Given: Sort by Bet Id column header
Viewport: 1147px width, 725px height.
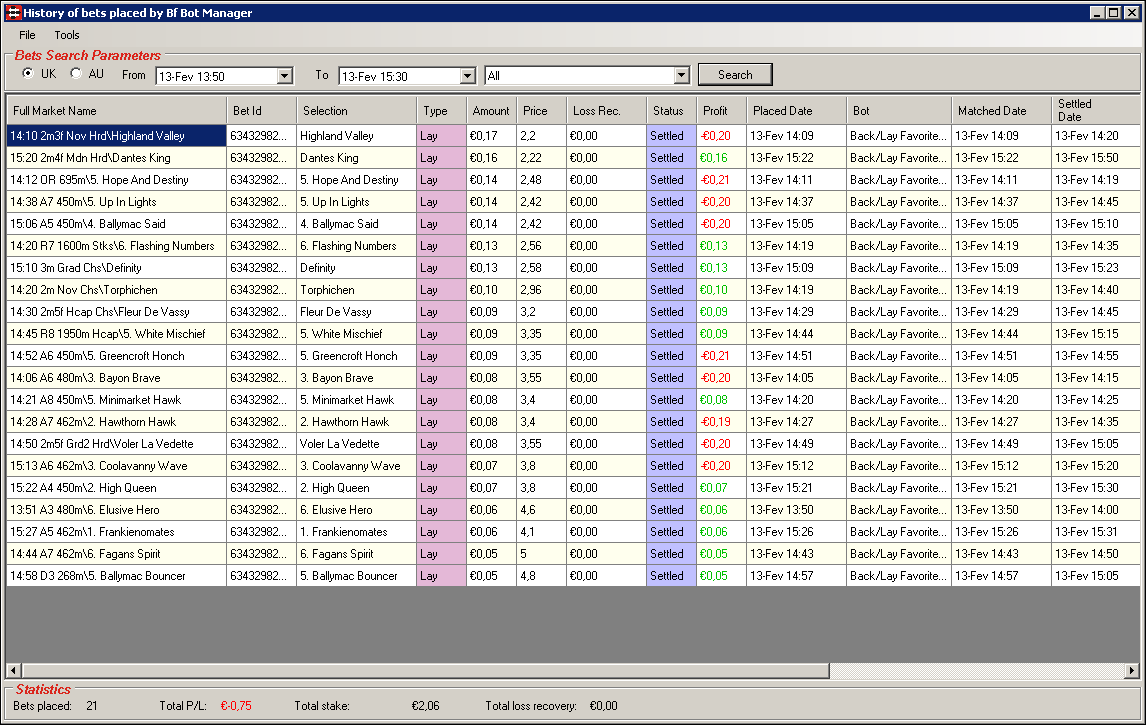Looking at the screenshot, I should point(261,110).
